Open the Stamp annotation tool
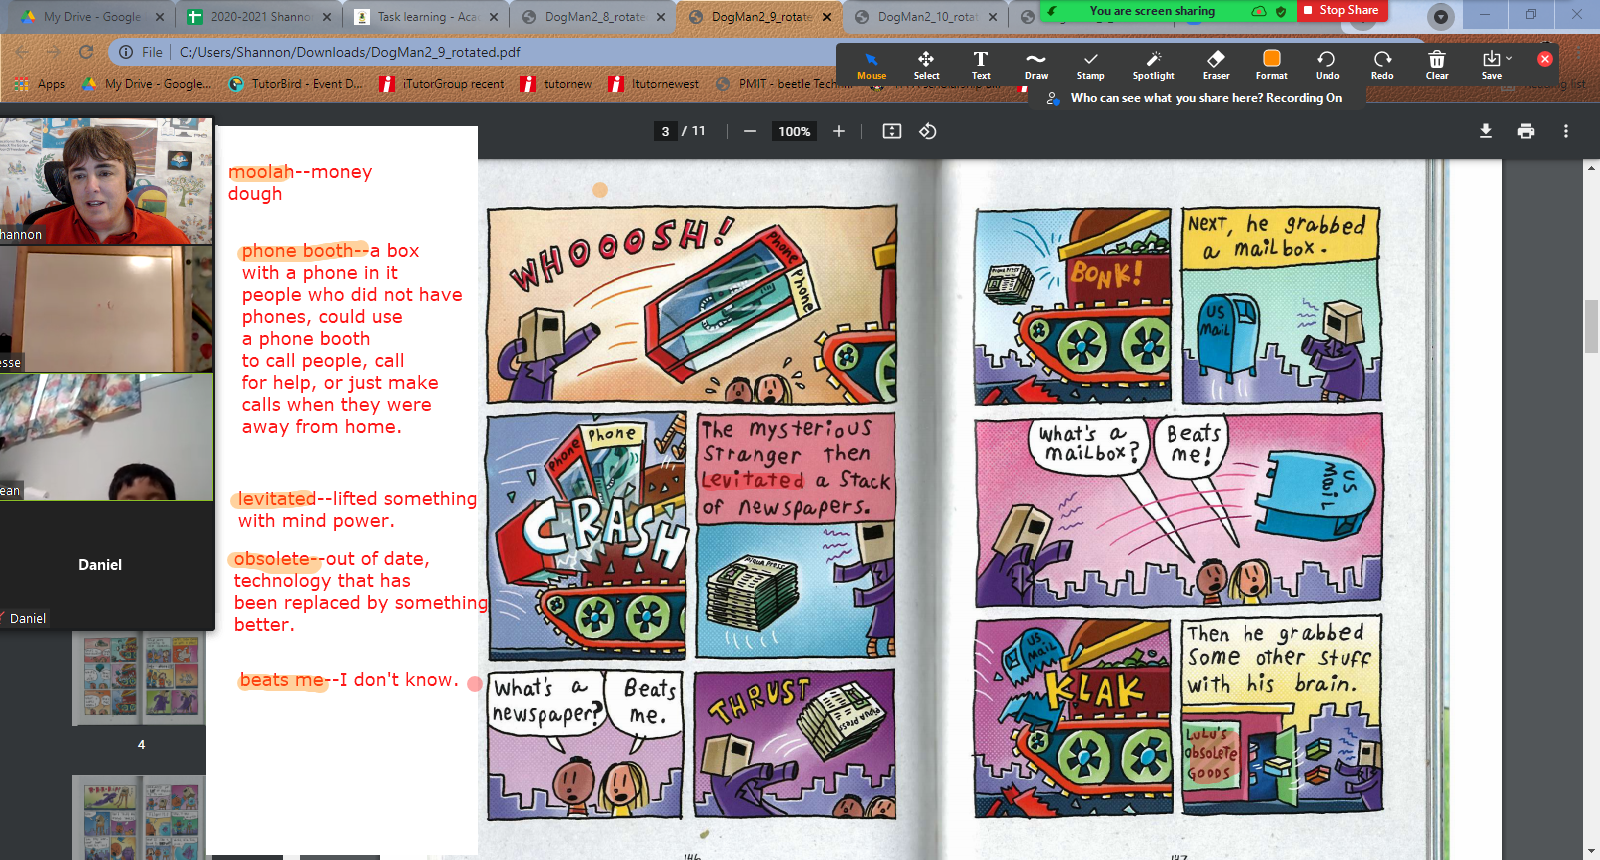 click(1091, 66)
